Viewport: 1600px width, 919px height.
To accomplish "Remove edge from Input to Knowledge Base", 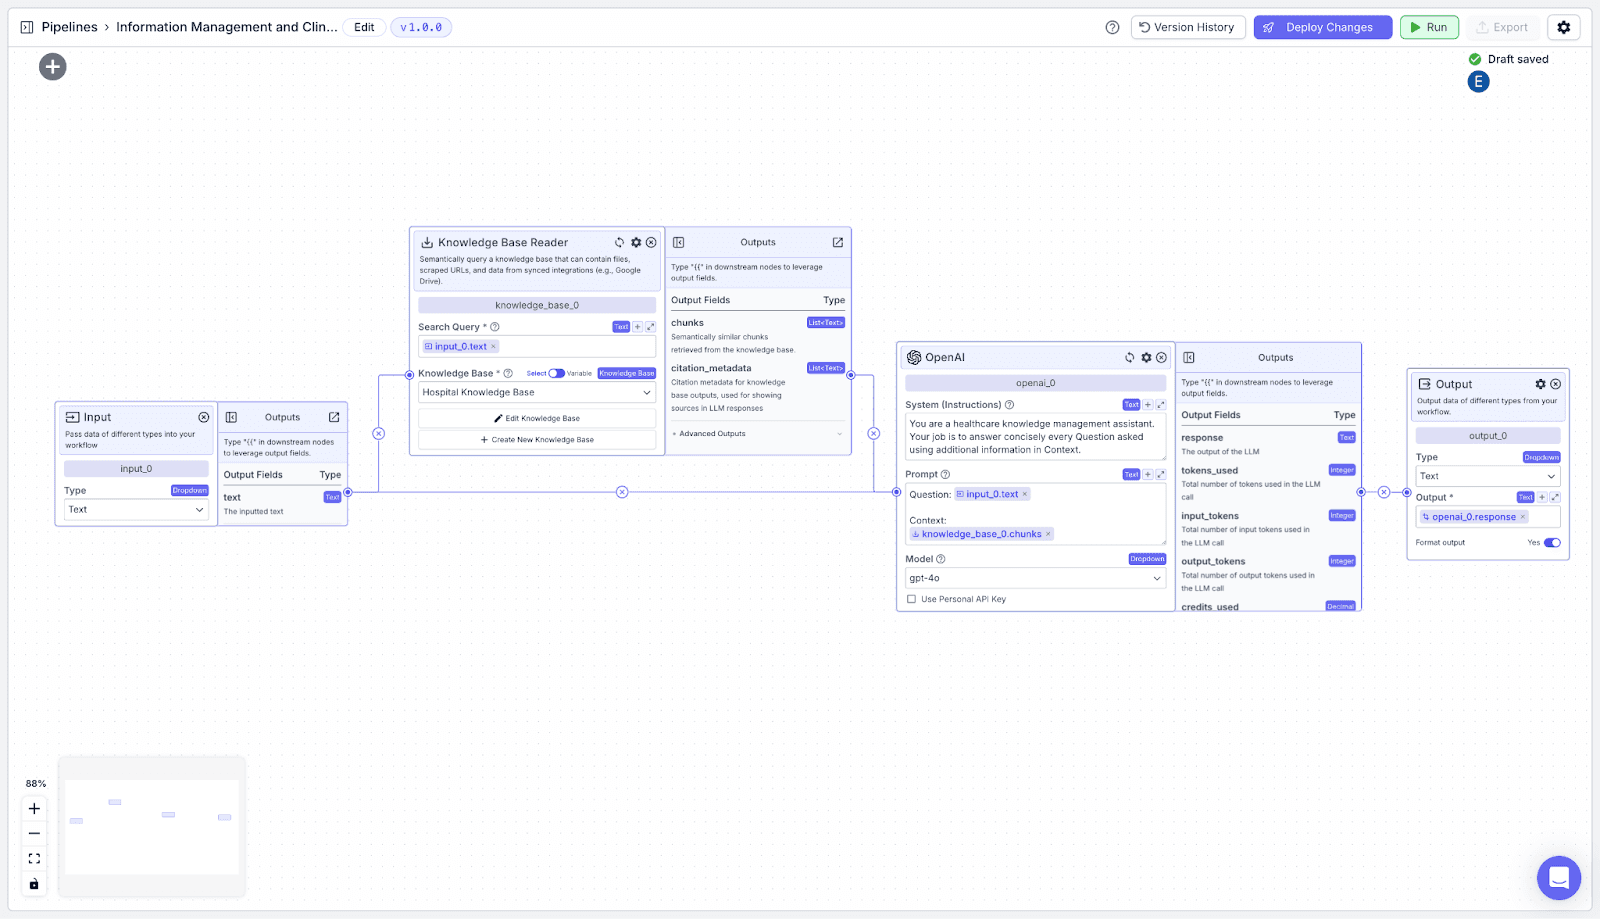I will [378, 434].
